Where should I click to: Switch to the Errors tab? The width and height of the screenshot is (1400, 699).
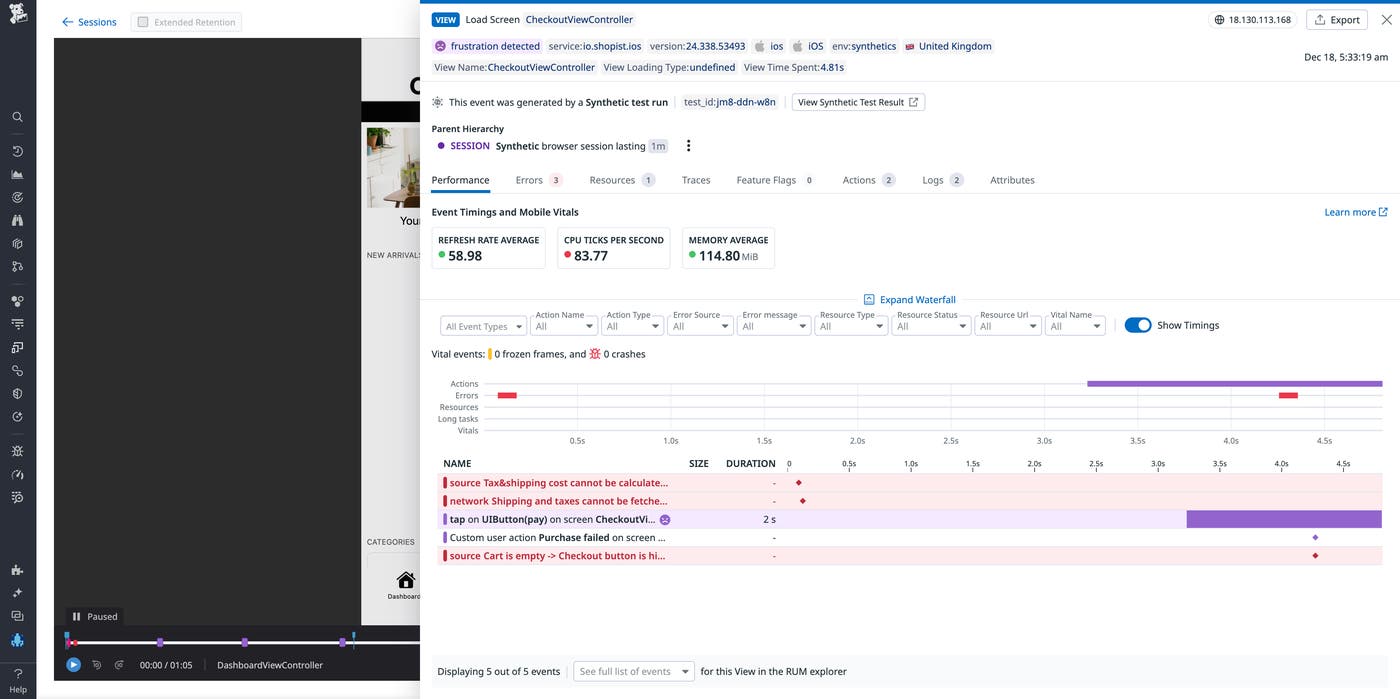tap(529, 180)
